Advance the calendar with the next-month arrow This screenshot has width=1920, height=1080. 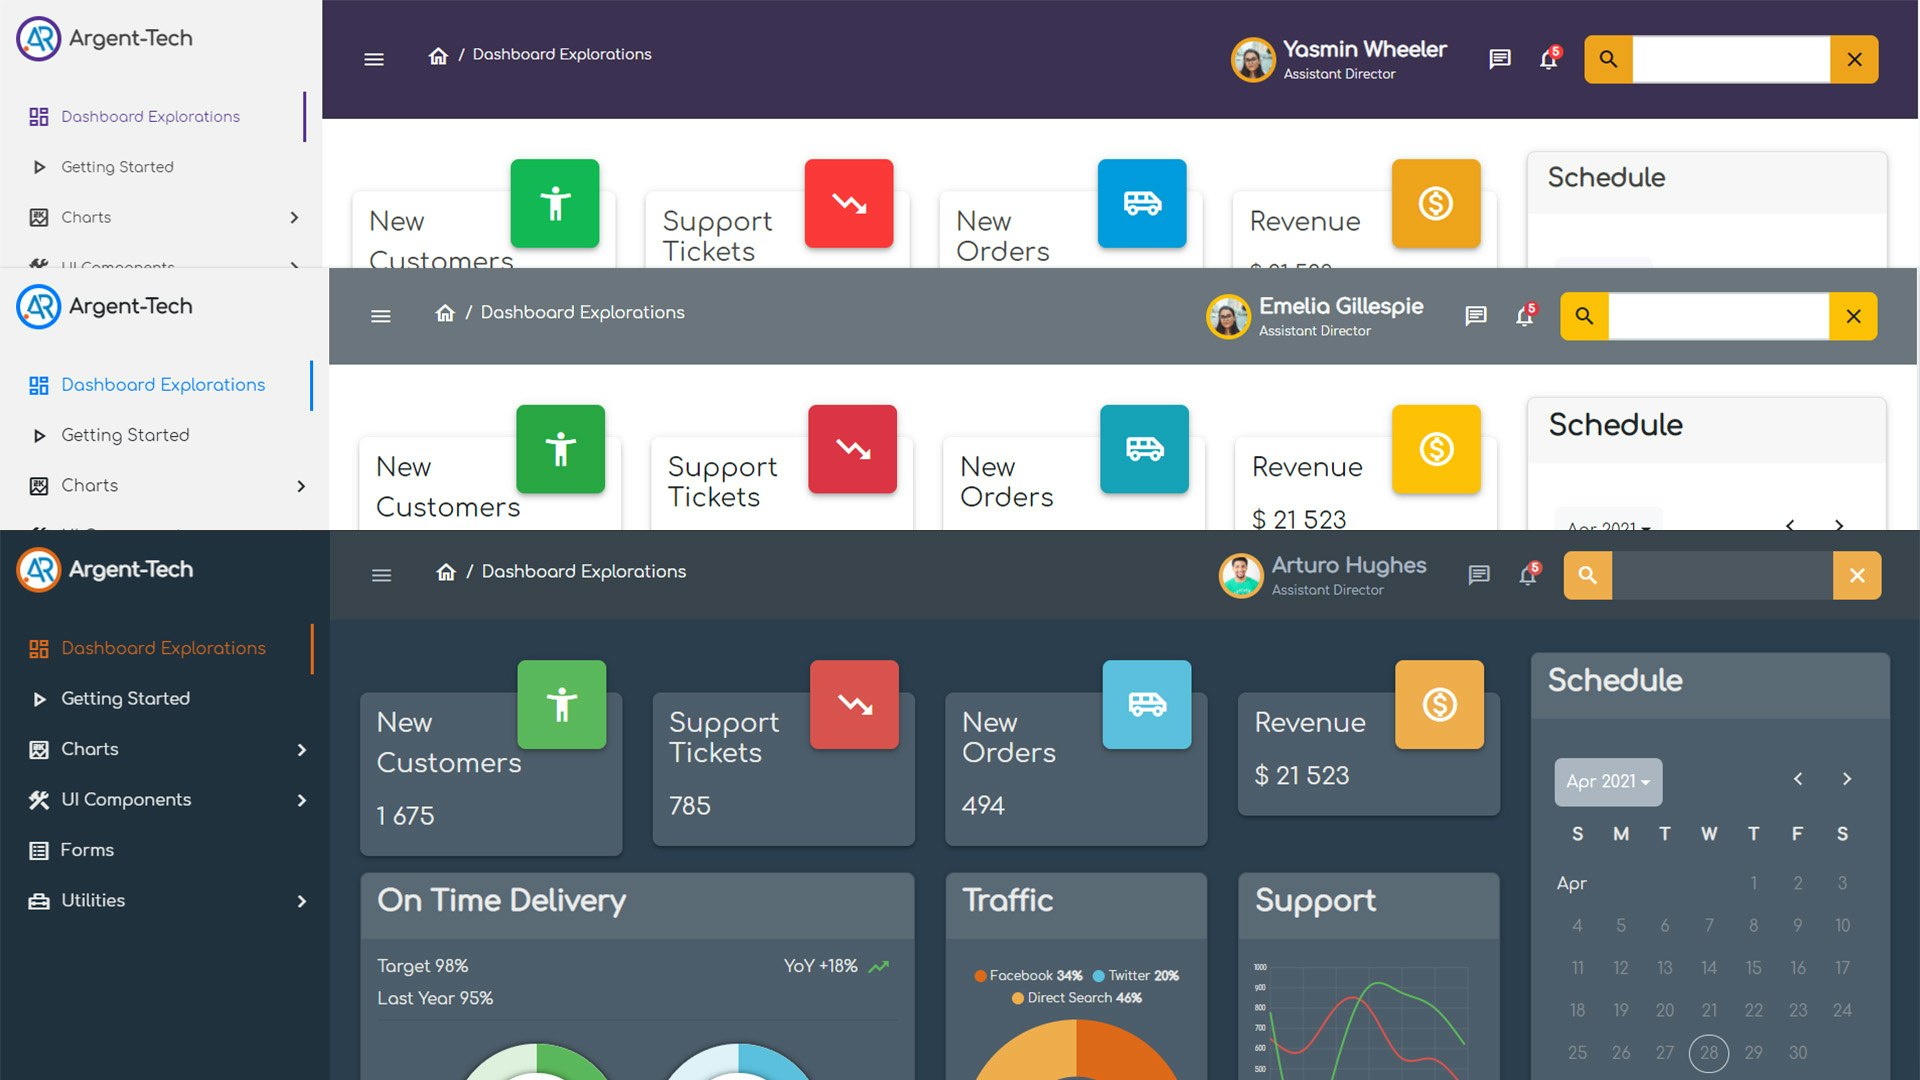click(1847, 779)
